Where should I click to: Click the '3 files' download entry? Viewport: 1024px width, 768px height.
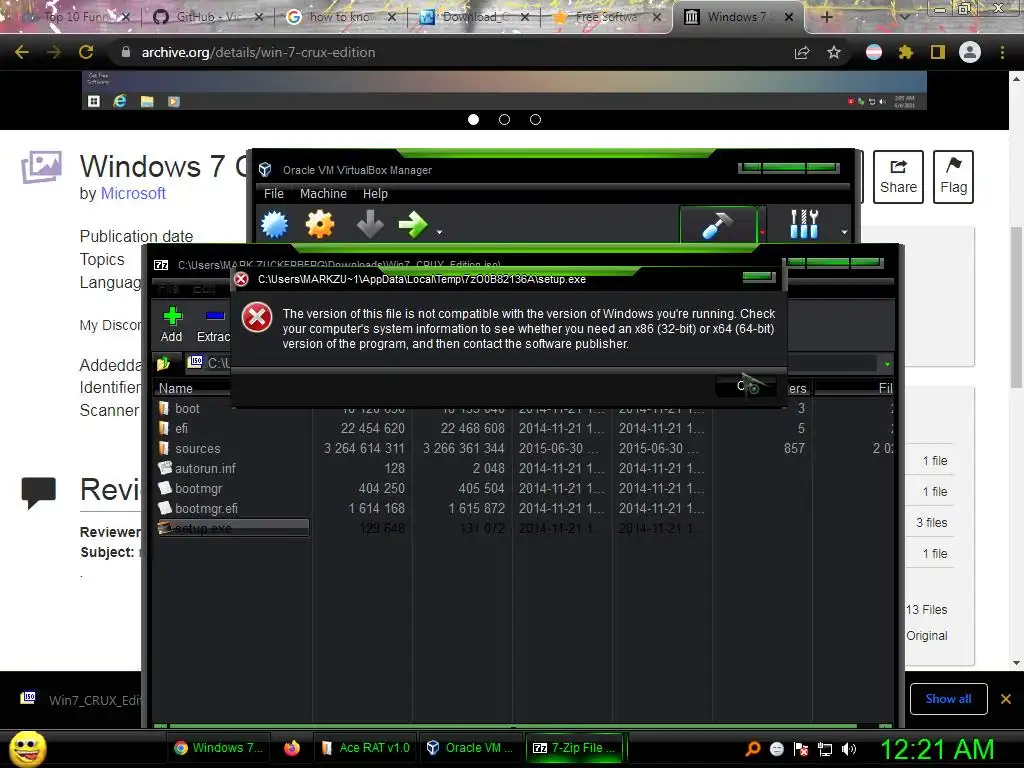(x=932, y=523)
